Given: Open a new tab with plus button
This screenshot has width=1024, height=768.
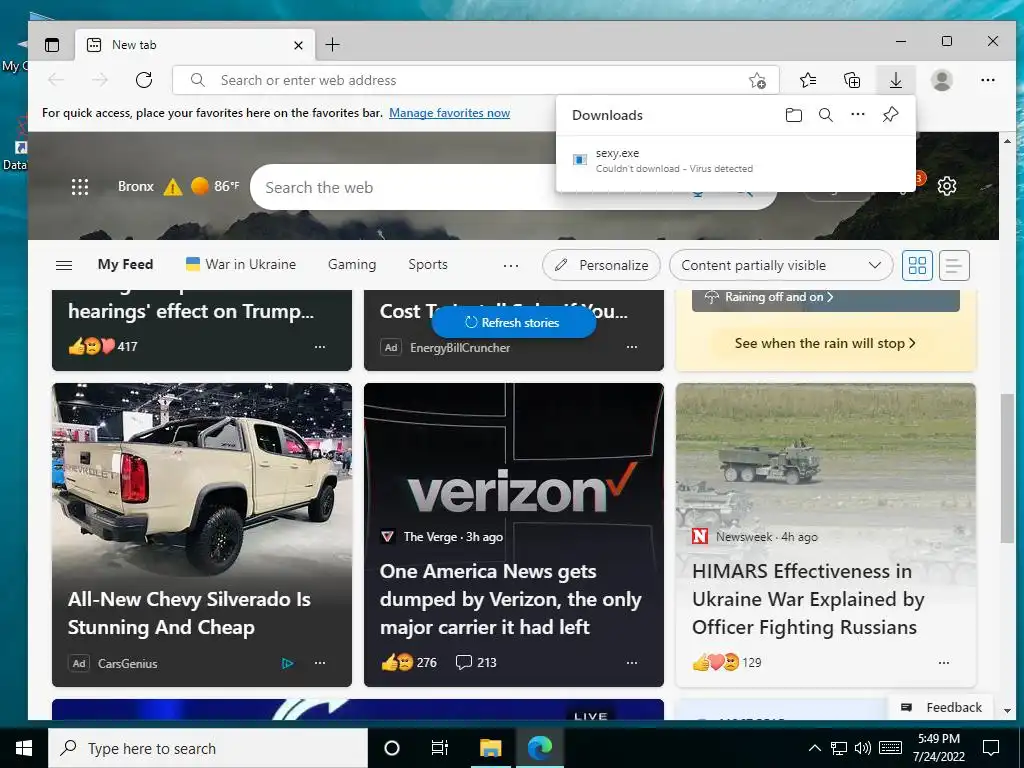Looking at the screenshot, I should [x=332, y=44].
